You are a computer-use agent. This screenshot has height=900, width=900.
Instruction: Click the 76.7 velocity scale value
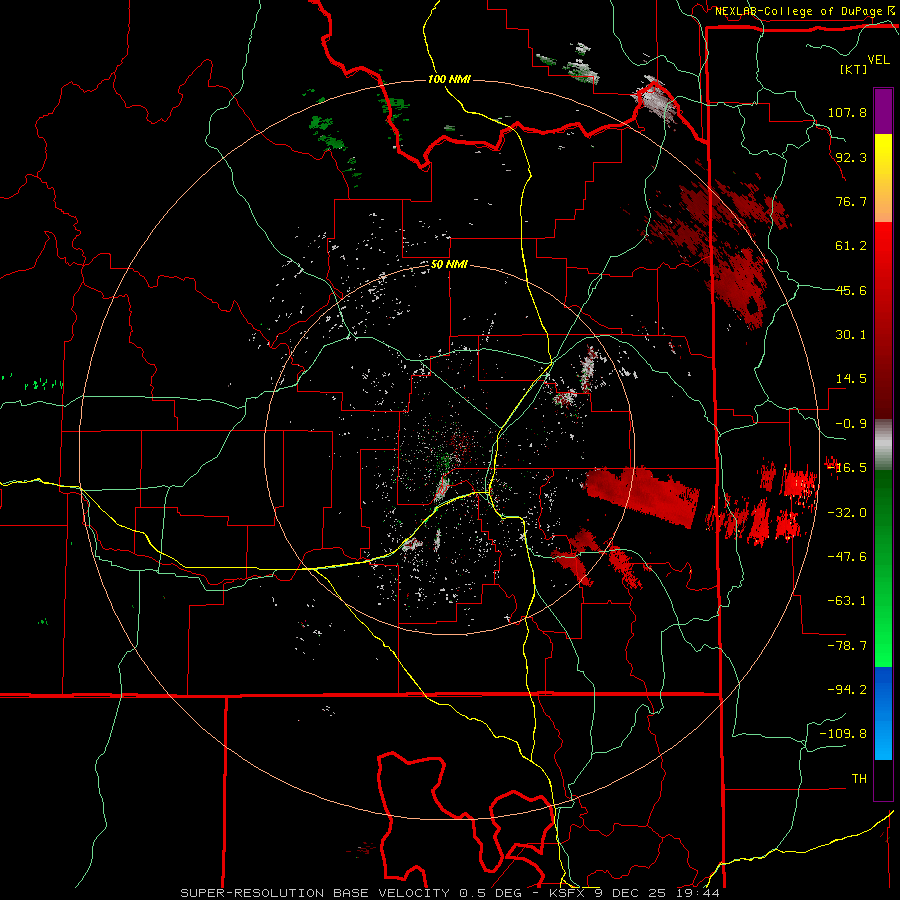click(x=851, y=201)
